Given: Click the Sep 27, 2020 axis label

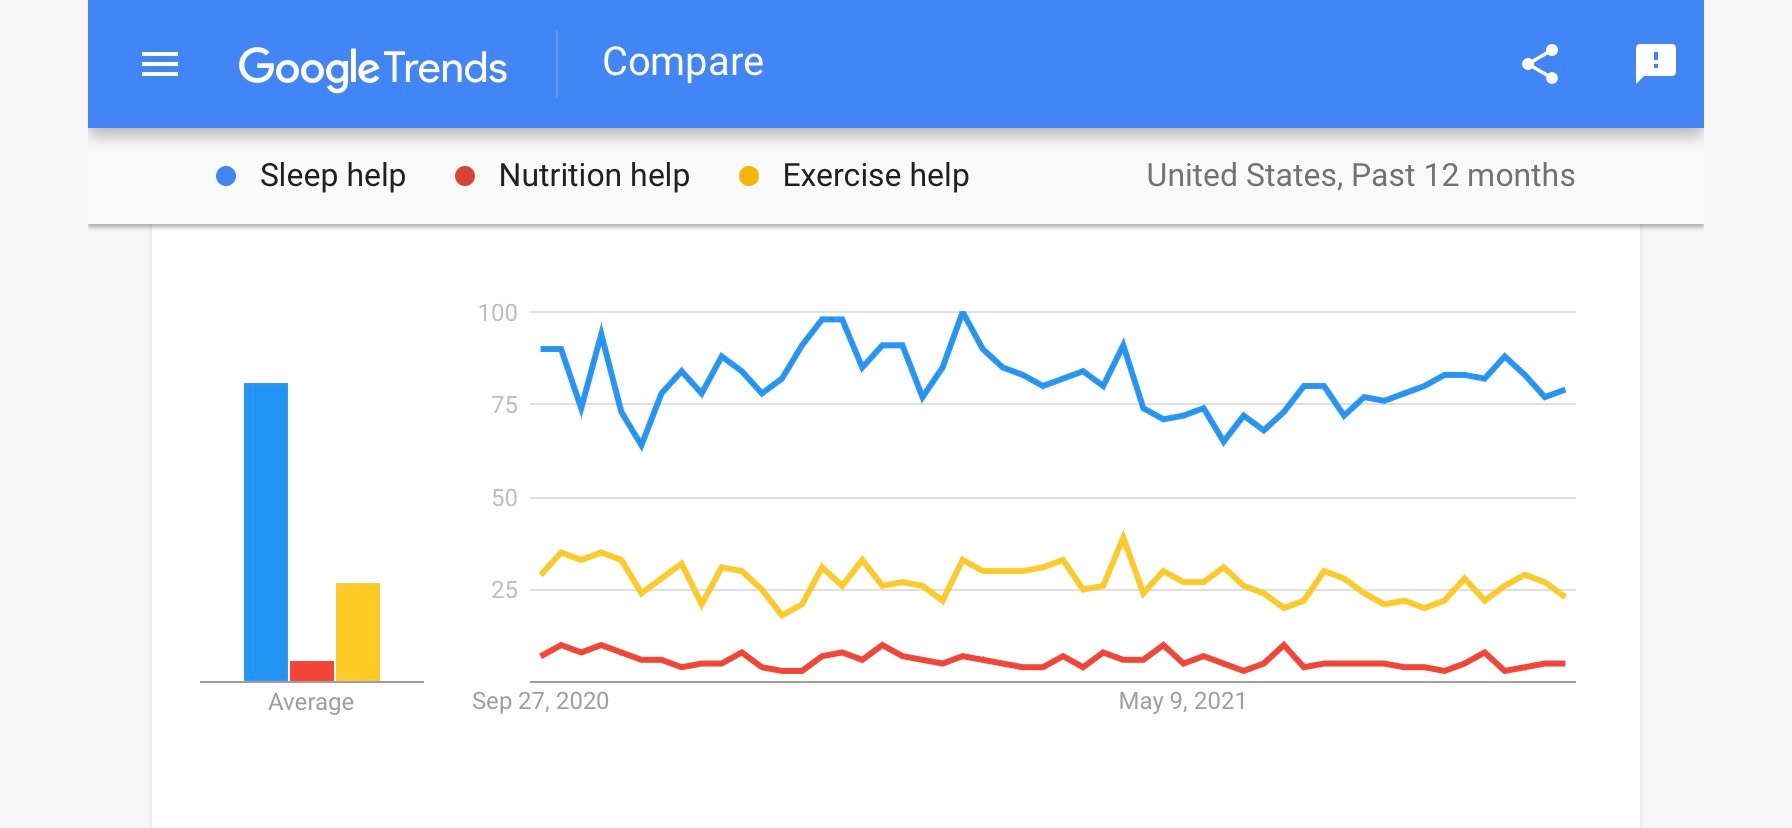Looking at the screenshot, I should [540, 701].
